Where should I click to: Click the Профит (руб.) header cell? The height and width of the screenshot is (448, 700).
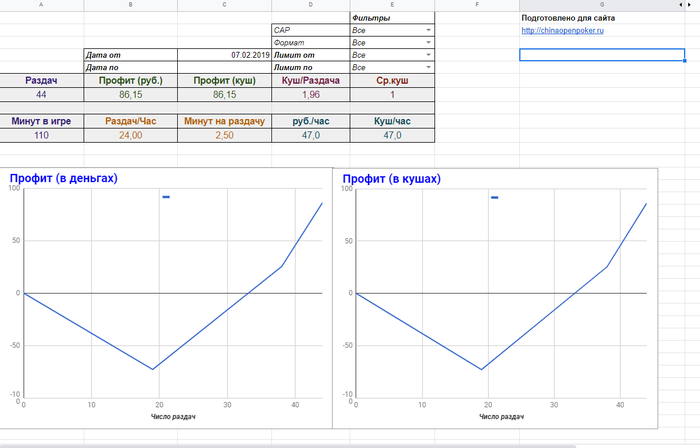point(130,81)
